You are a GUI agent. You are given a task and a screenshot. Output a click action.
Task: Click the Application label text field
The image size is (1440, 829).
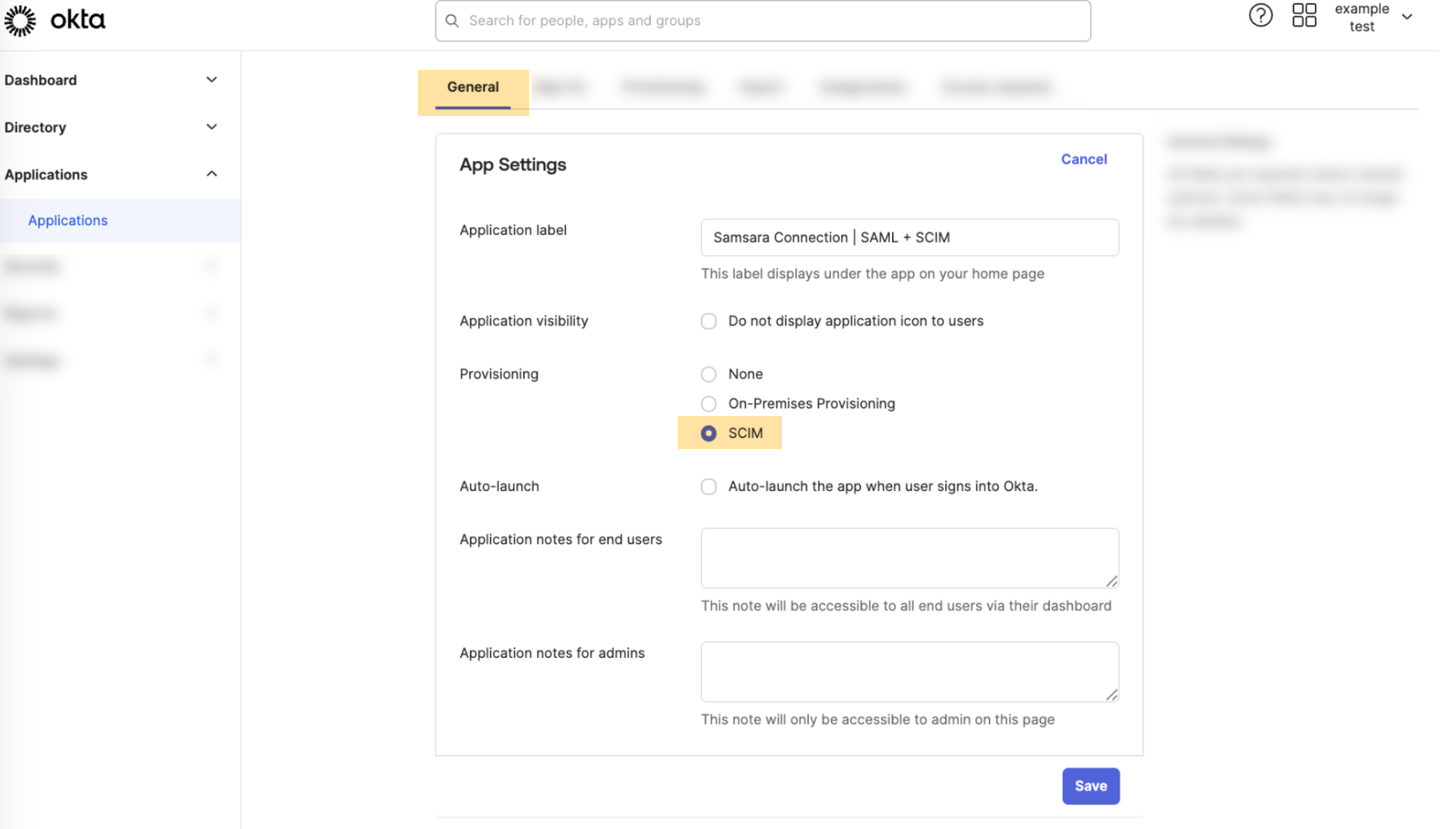pyautogui.click(x=909, y=238)
